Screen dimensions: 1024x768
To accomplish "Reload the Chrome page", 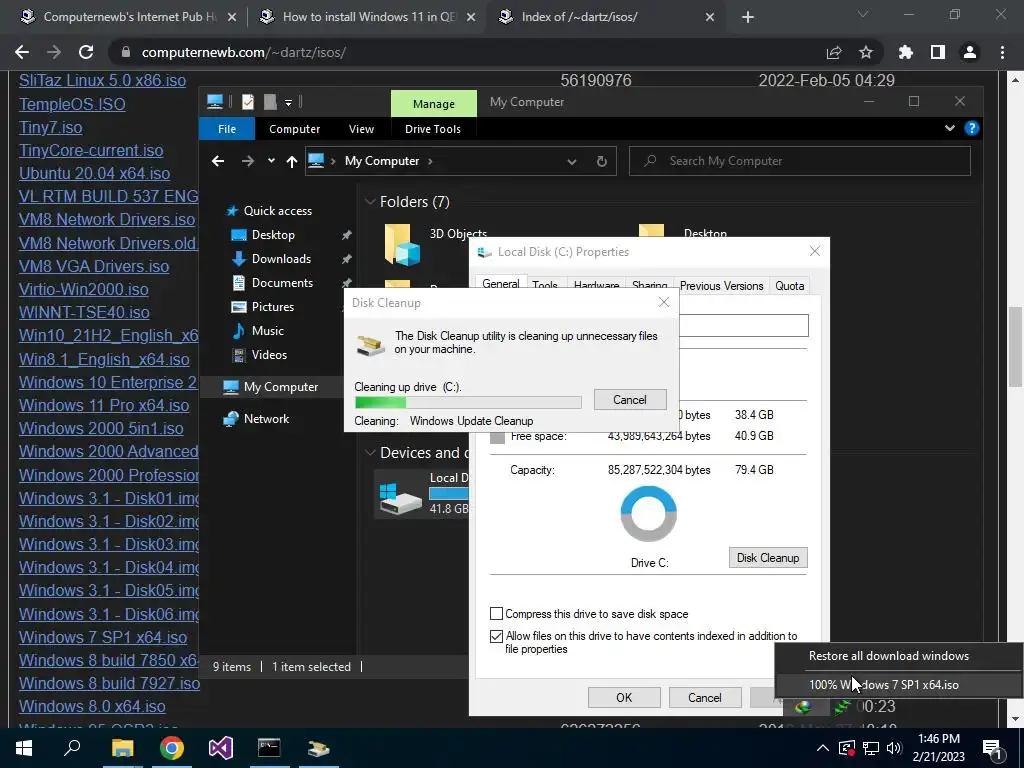I will [x=86, y=52].
